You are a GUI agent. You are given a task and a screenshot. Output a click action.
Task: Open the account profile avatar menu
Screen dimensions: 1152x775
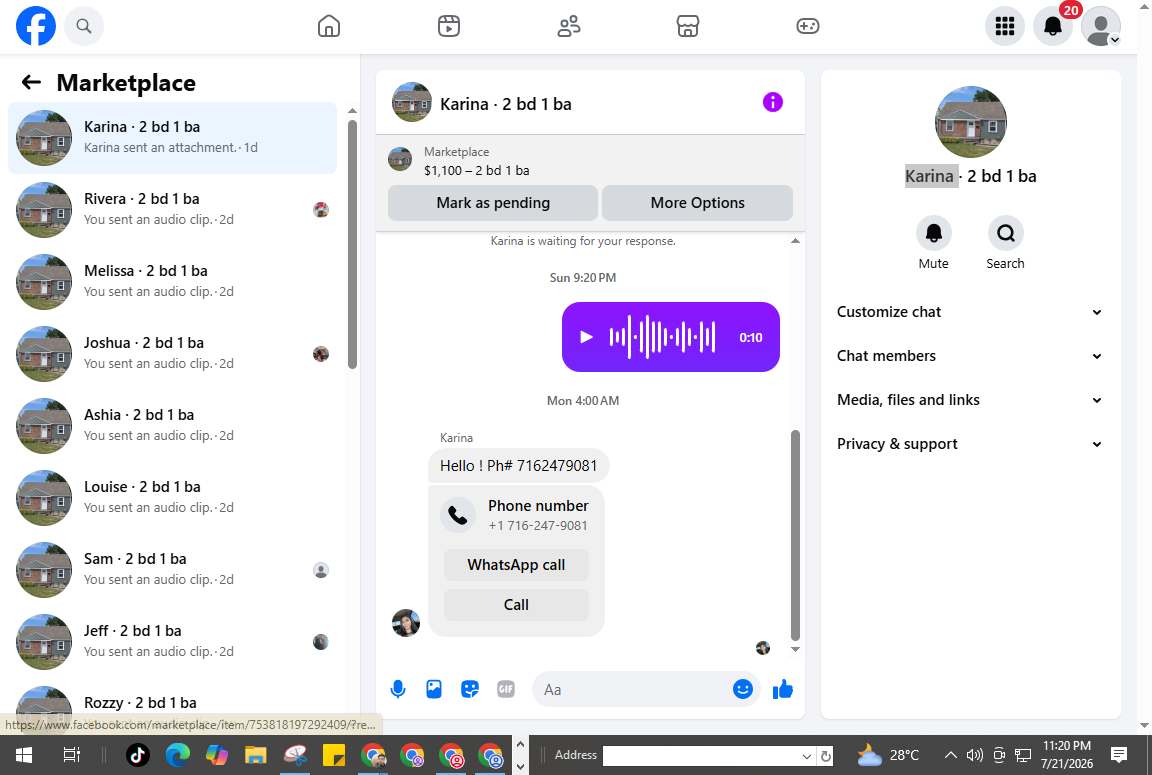click(x=1101, y=26)
